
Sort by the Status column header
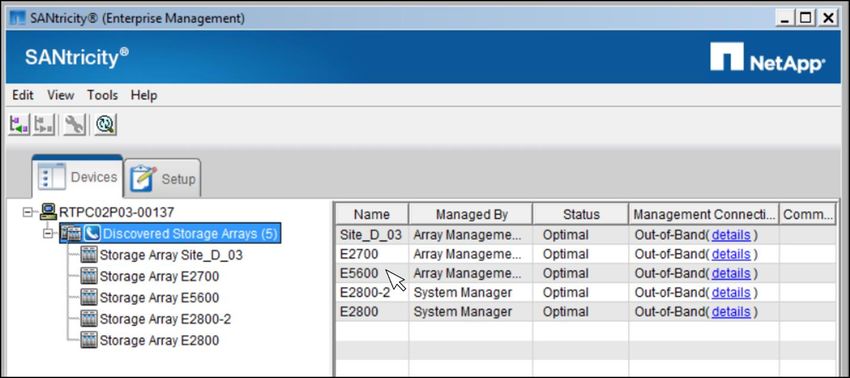click(581, 214)
